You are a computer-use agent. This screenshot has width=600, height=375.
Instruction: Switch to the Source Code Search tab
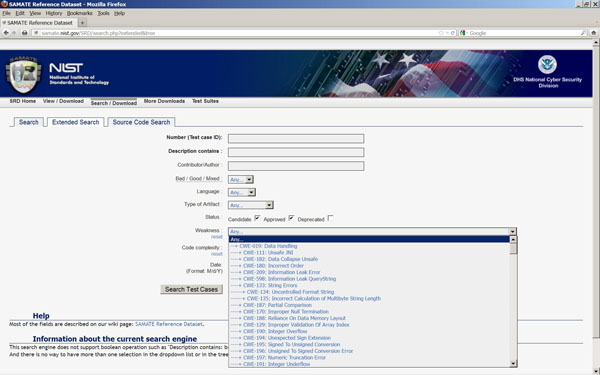pos(141,122)
